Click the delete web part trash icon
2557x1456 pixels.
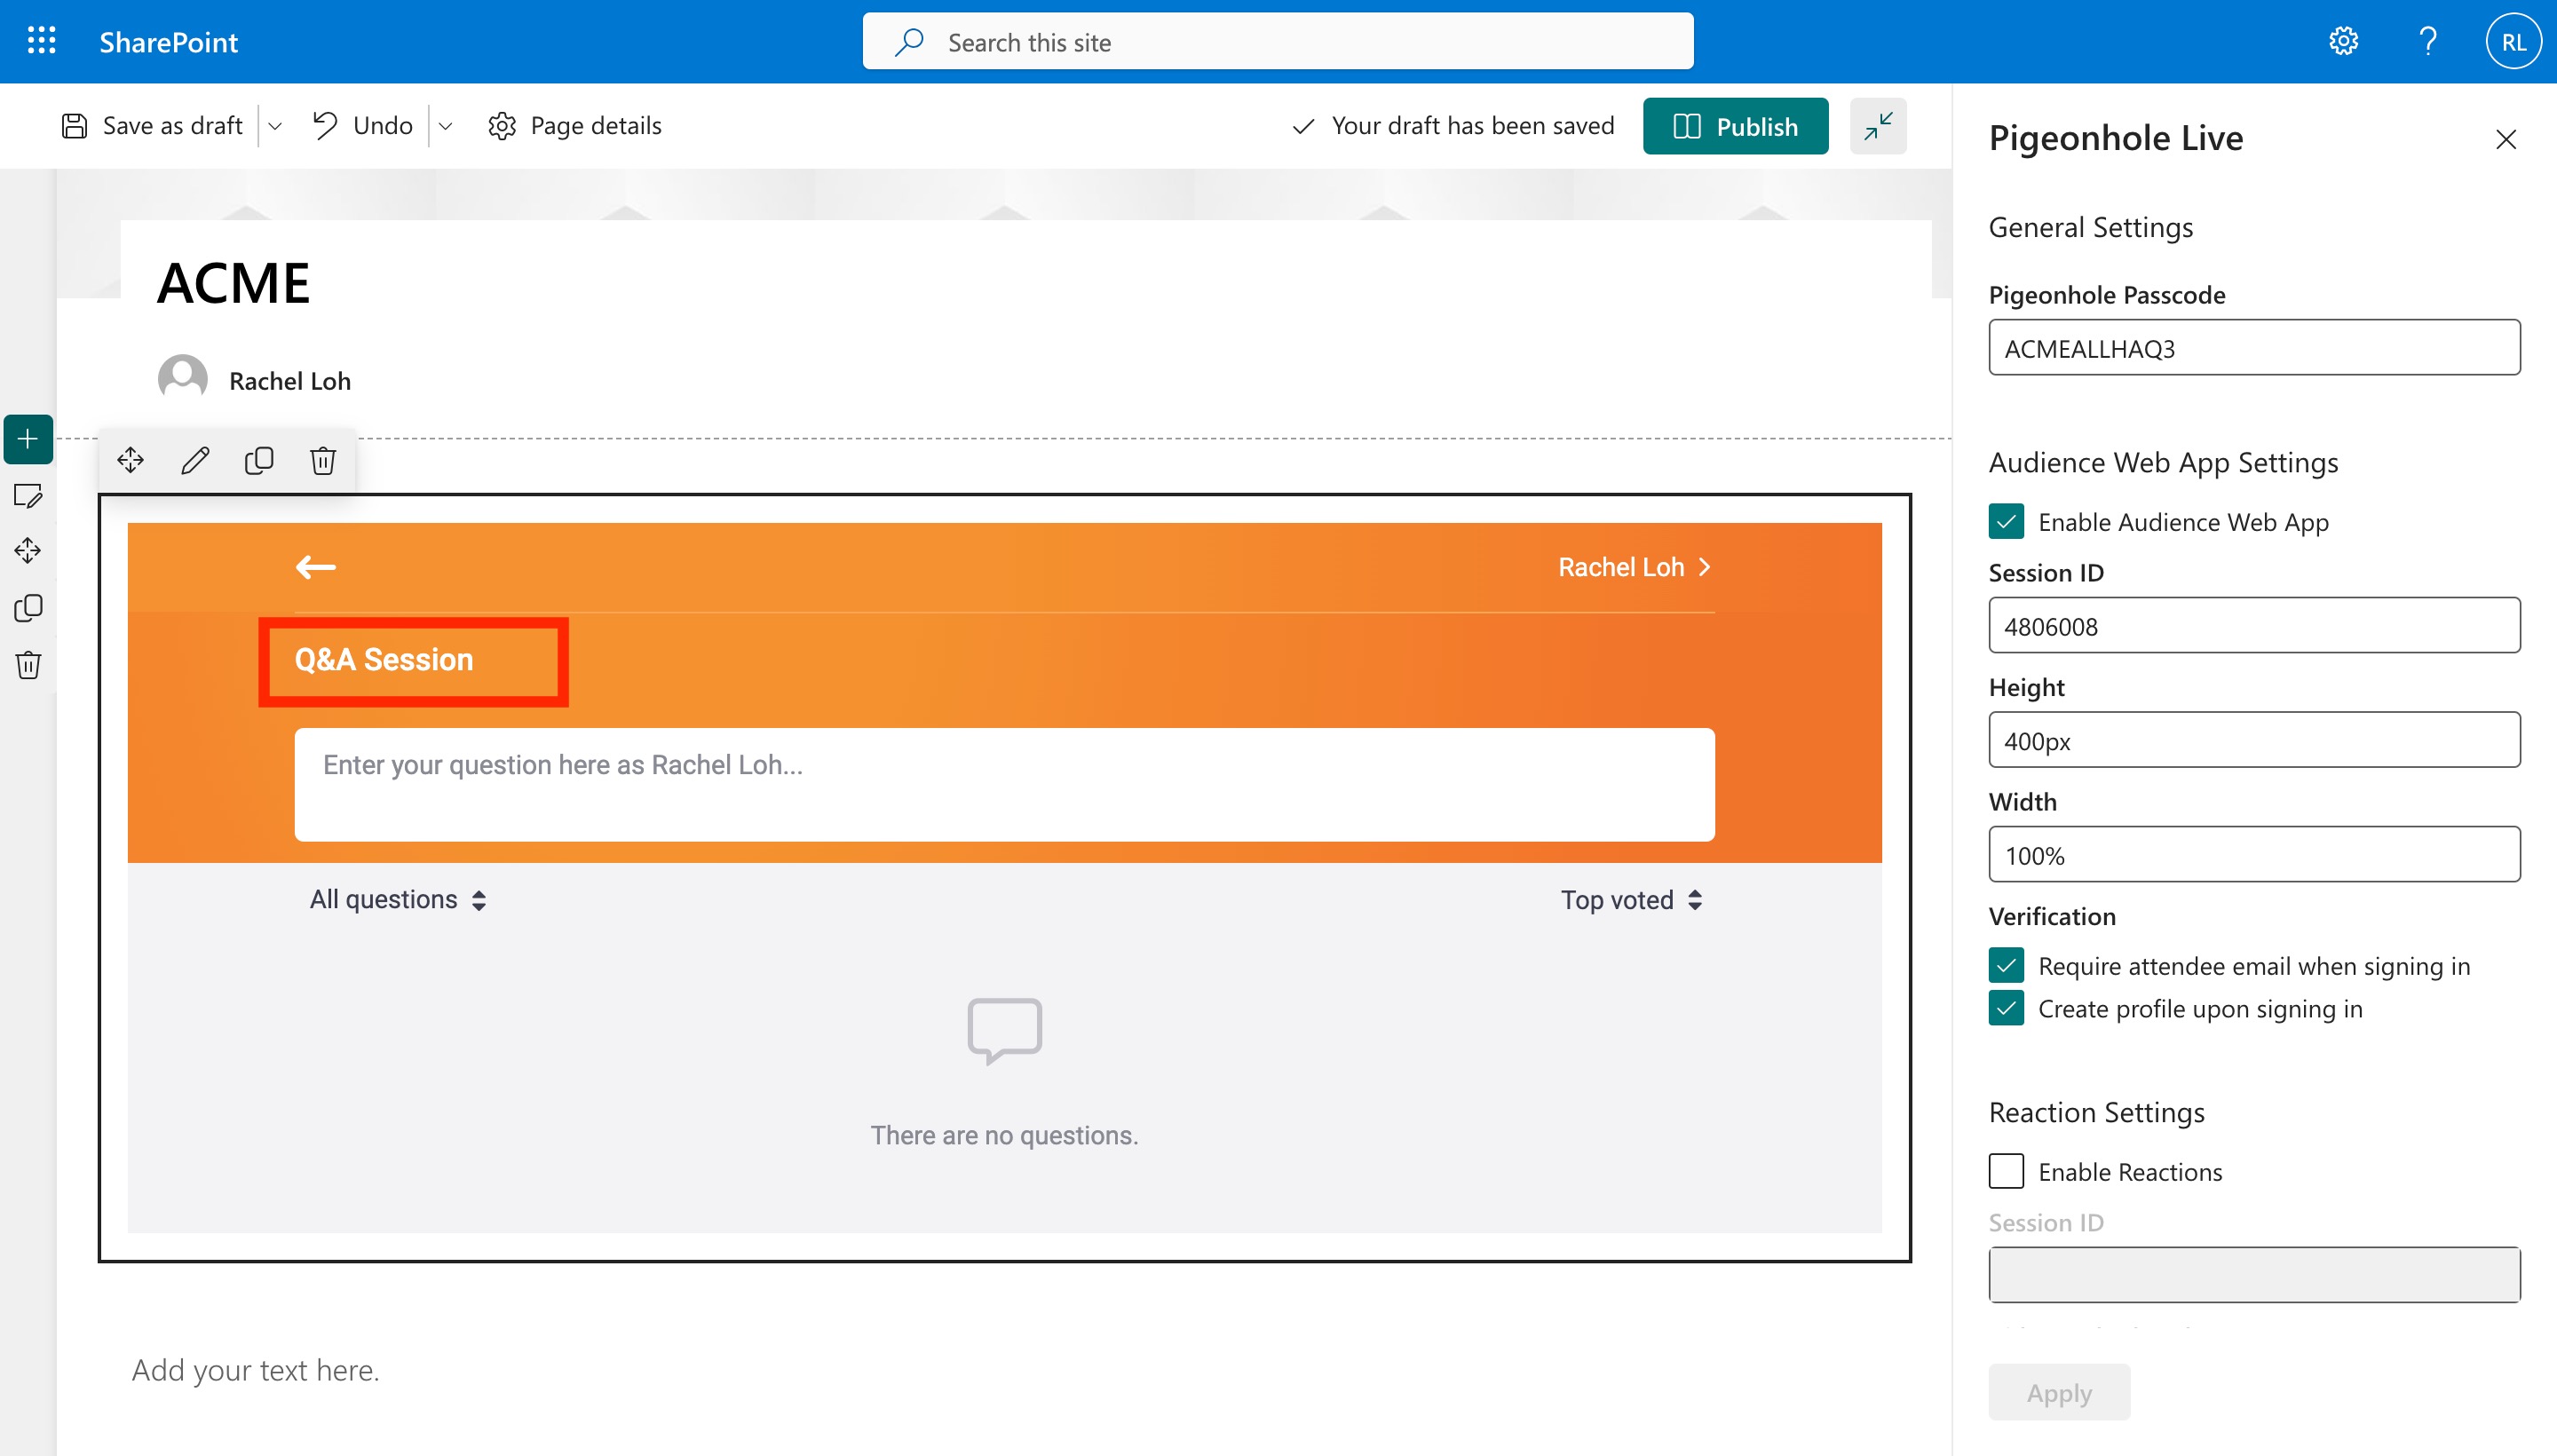pos(323,460)
